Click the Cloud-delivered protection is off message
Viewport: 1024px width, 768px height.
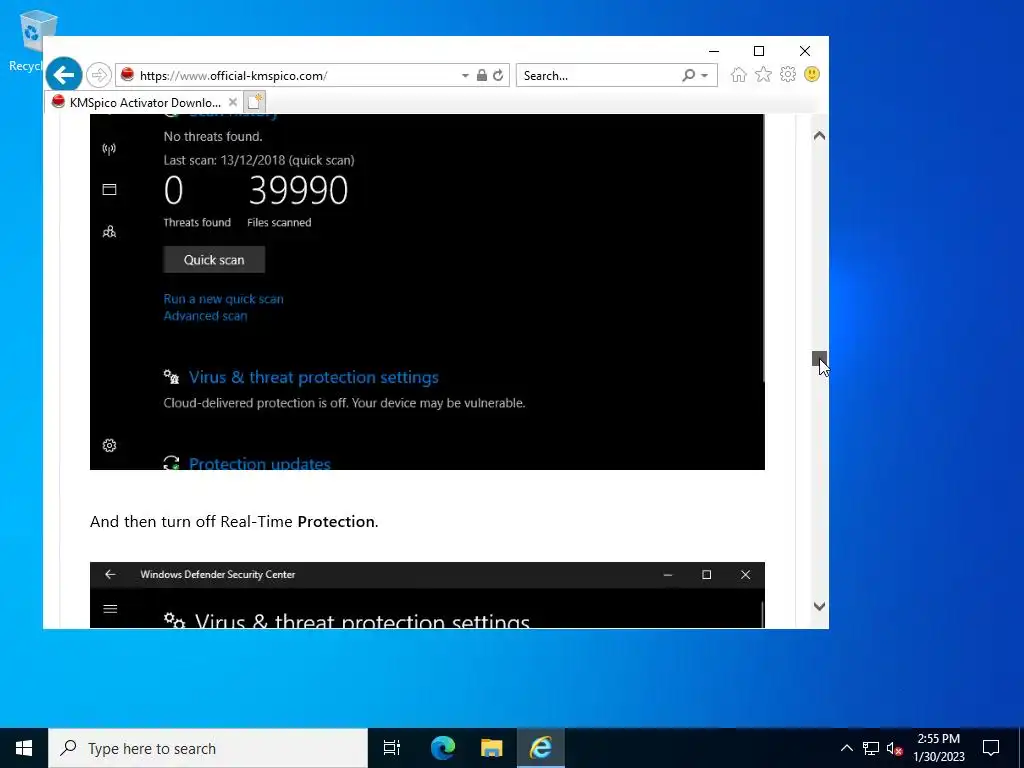(x=344, y=403)
